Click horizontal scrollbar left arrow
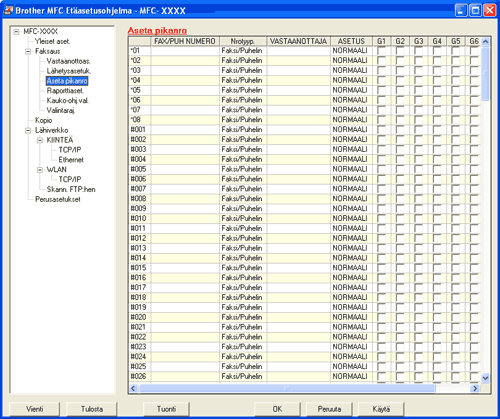This screenshot has height=419, width=500. coord(133,388)
